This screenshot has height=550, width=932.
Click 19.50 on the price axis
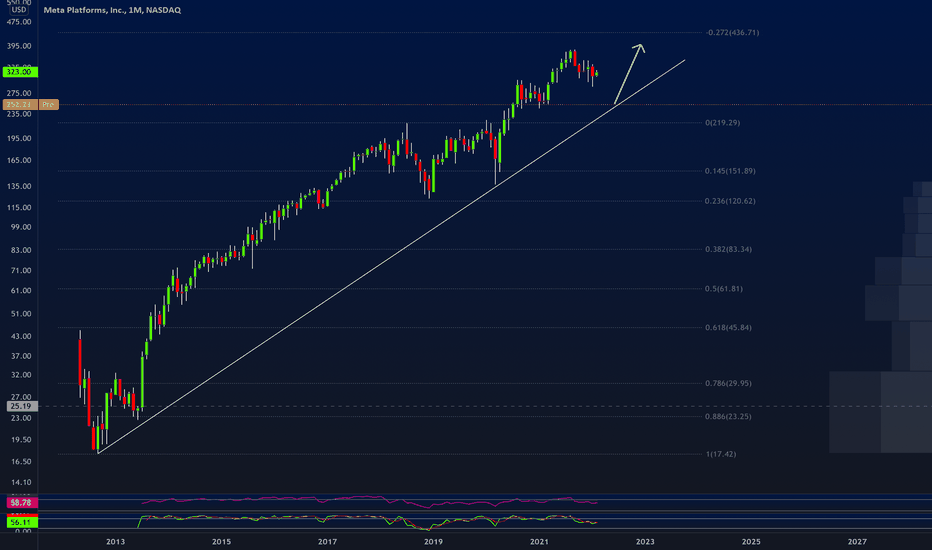(21, 440)
